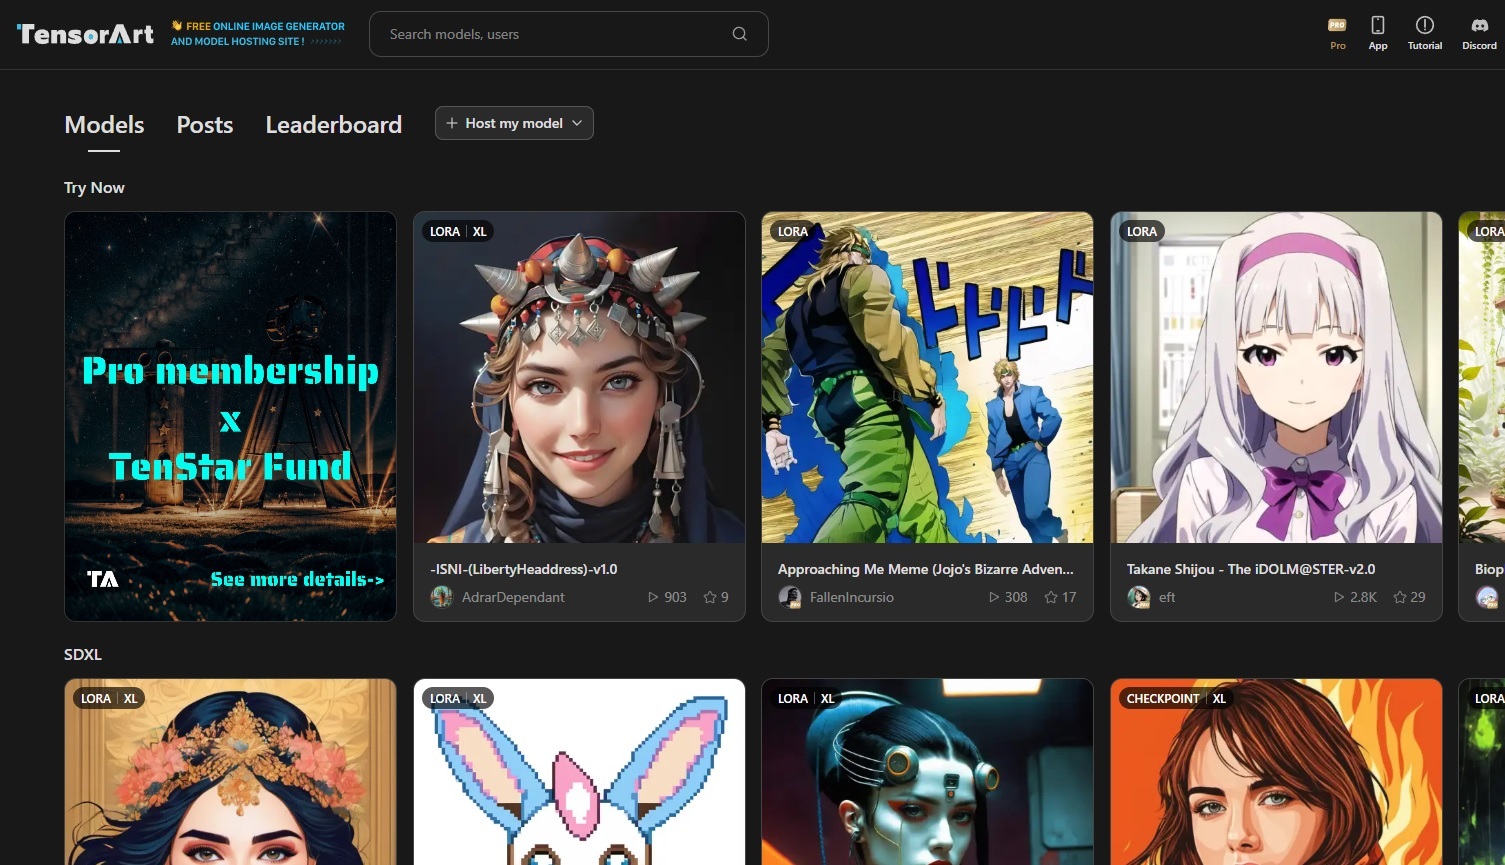Open the Tutorial icon in header
Image resolution: width=1505 pixels, height=865 pixels.
(x=1424, y=26)
